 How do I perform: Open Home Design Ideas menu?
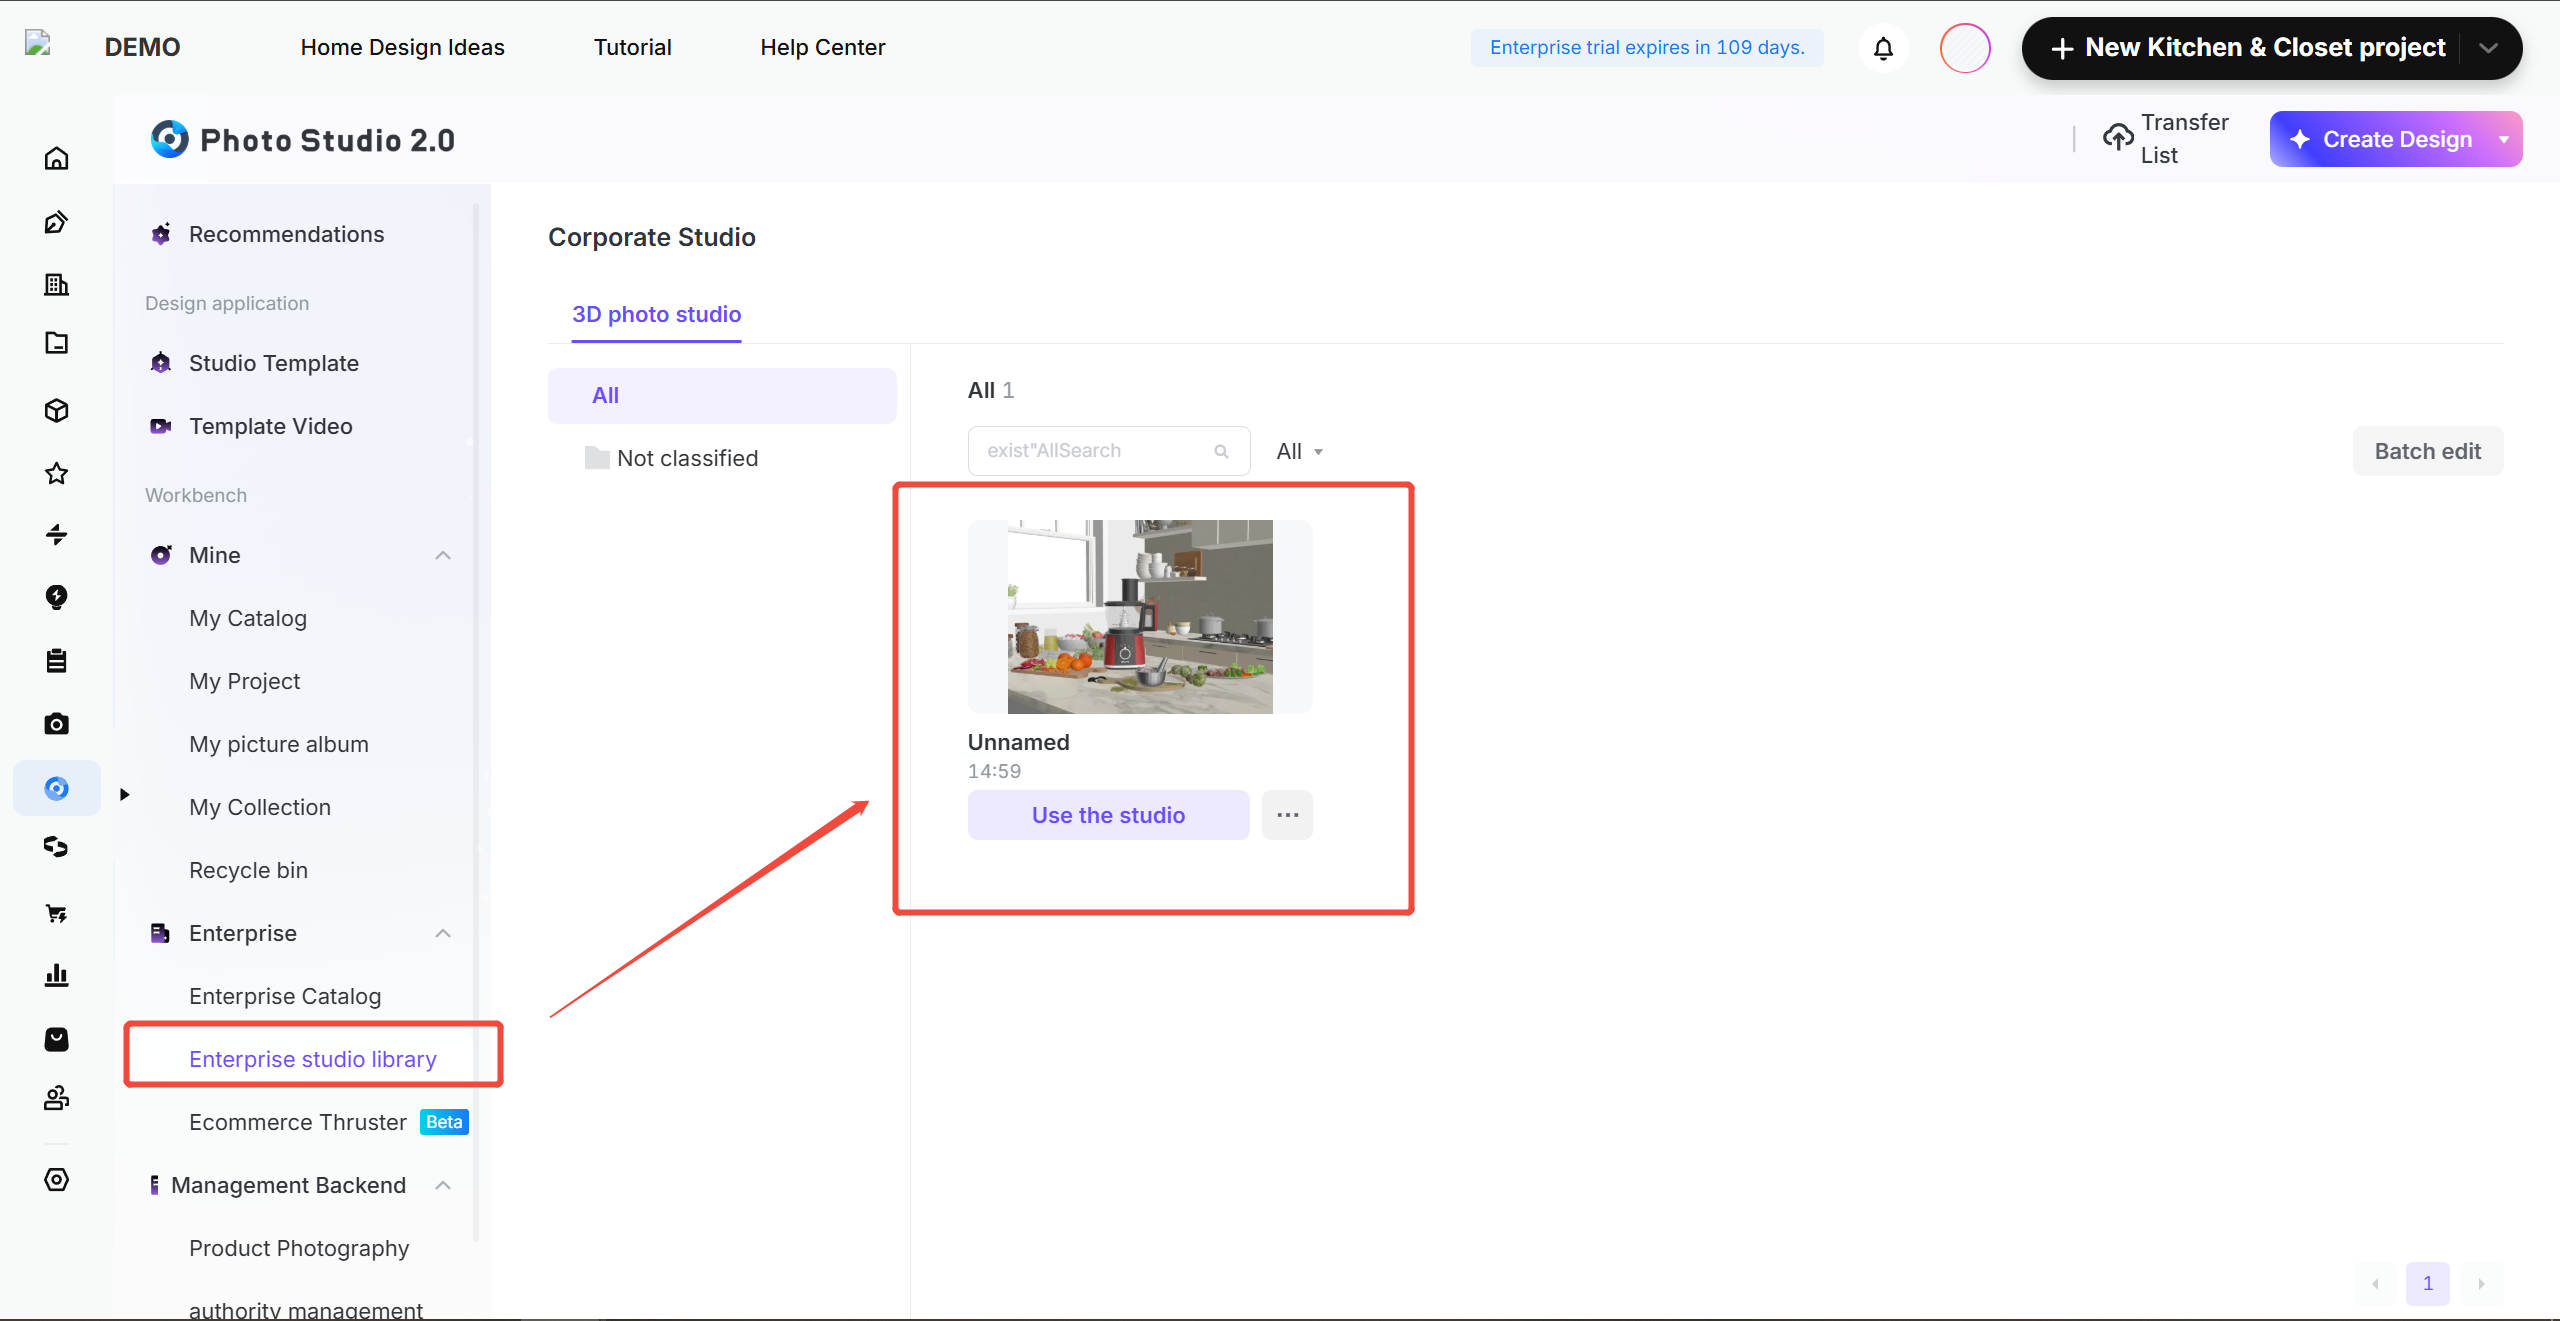click(402, 47)
